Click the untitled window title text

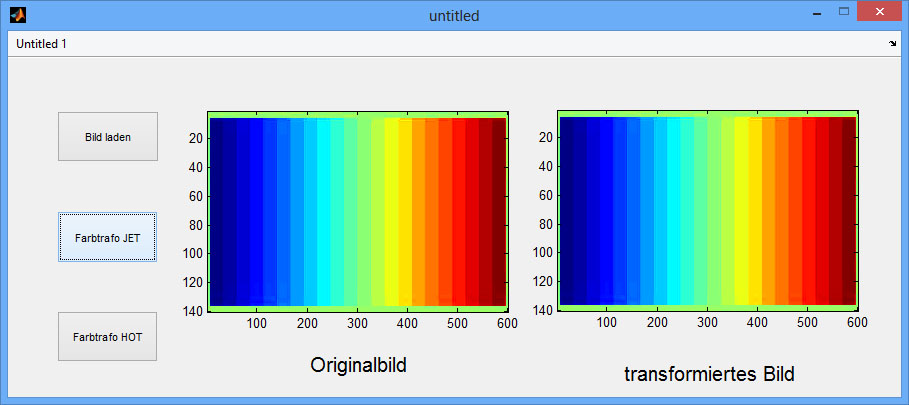(454, 16)
